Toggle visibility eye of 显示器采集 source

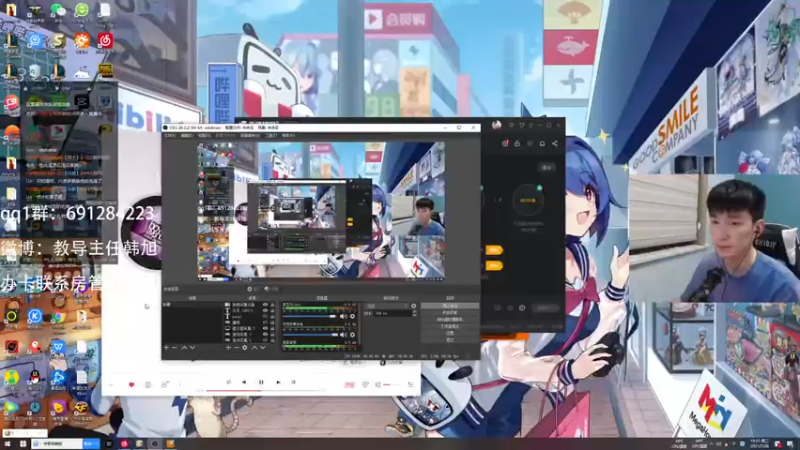coord(265,328)
